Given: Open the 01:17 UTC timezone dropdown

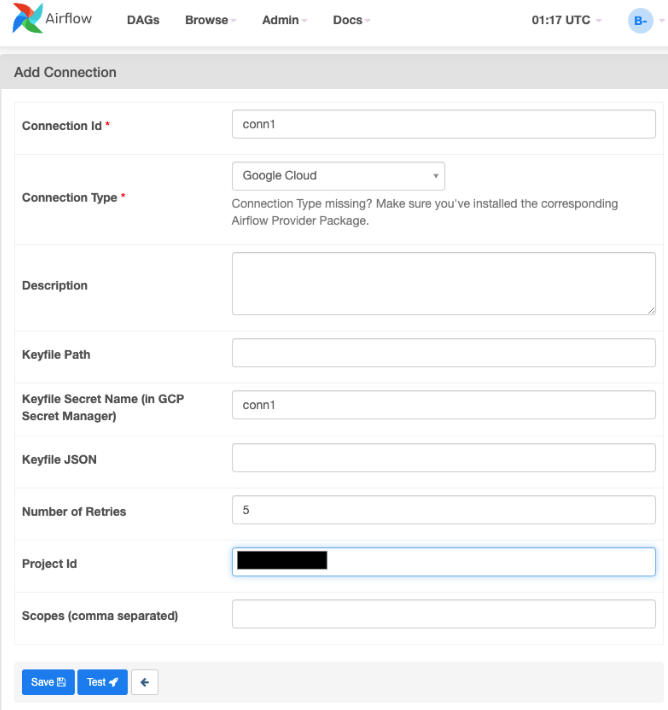Looking at the screenshot, I should click(566, 20).
